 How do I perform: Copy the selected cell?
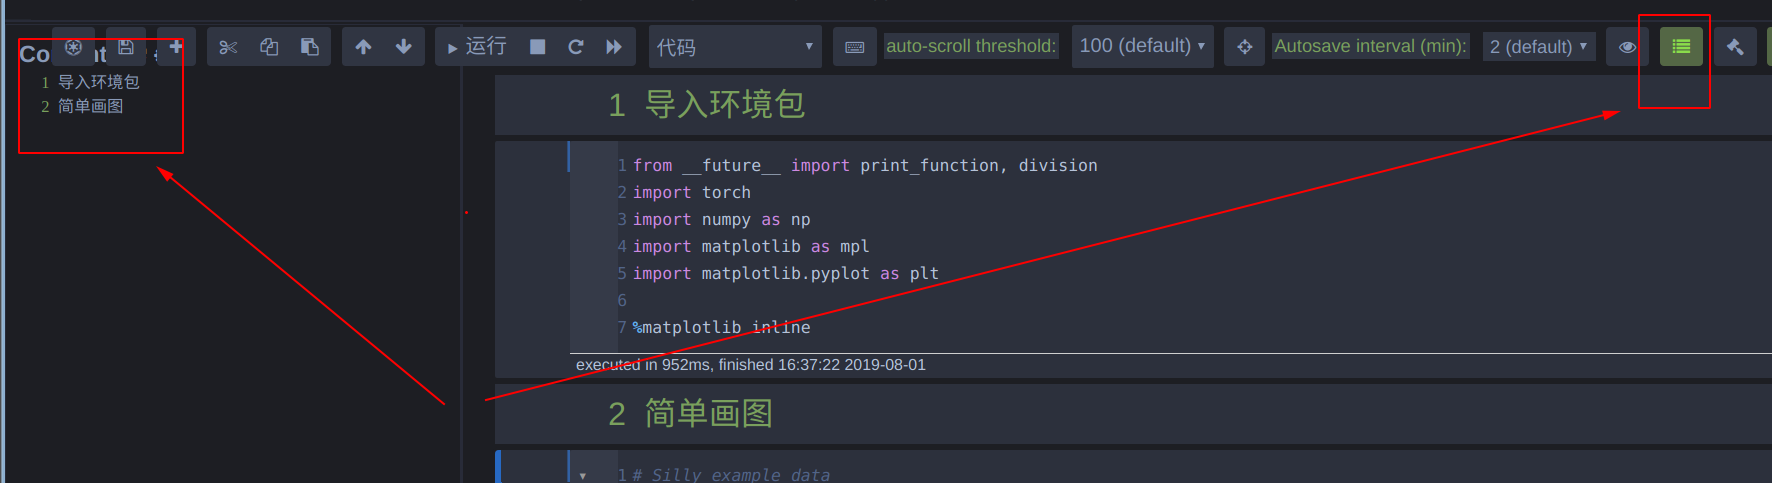click(x=269, y=47)
